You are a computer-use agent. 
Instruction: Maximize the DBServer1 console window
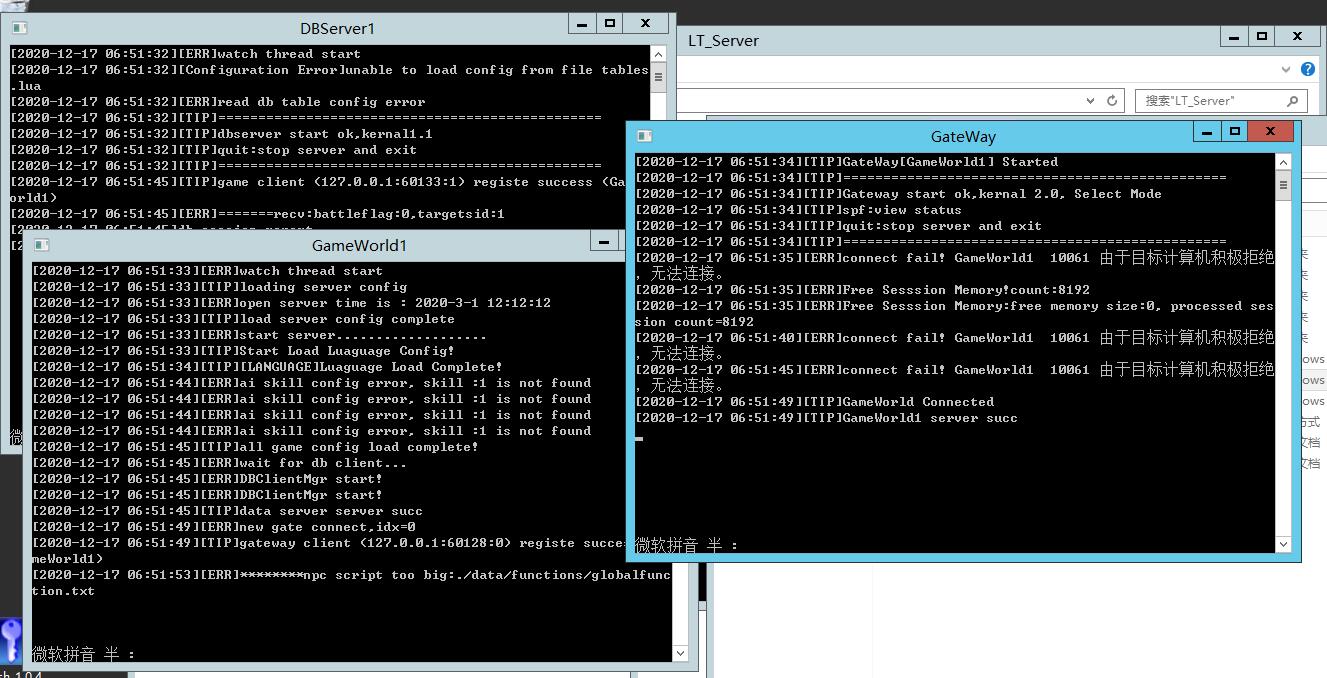610,23
